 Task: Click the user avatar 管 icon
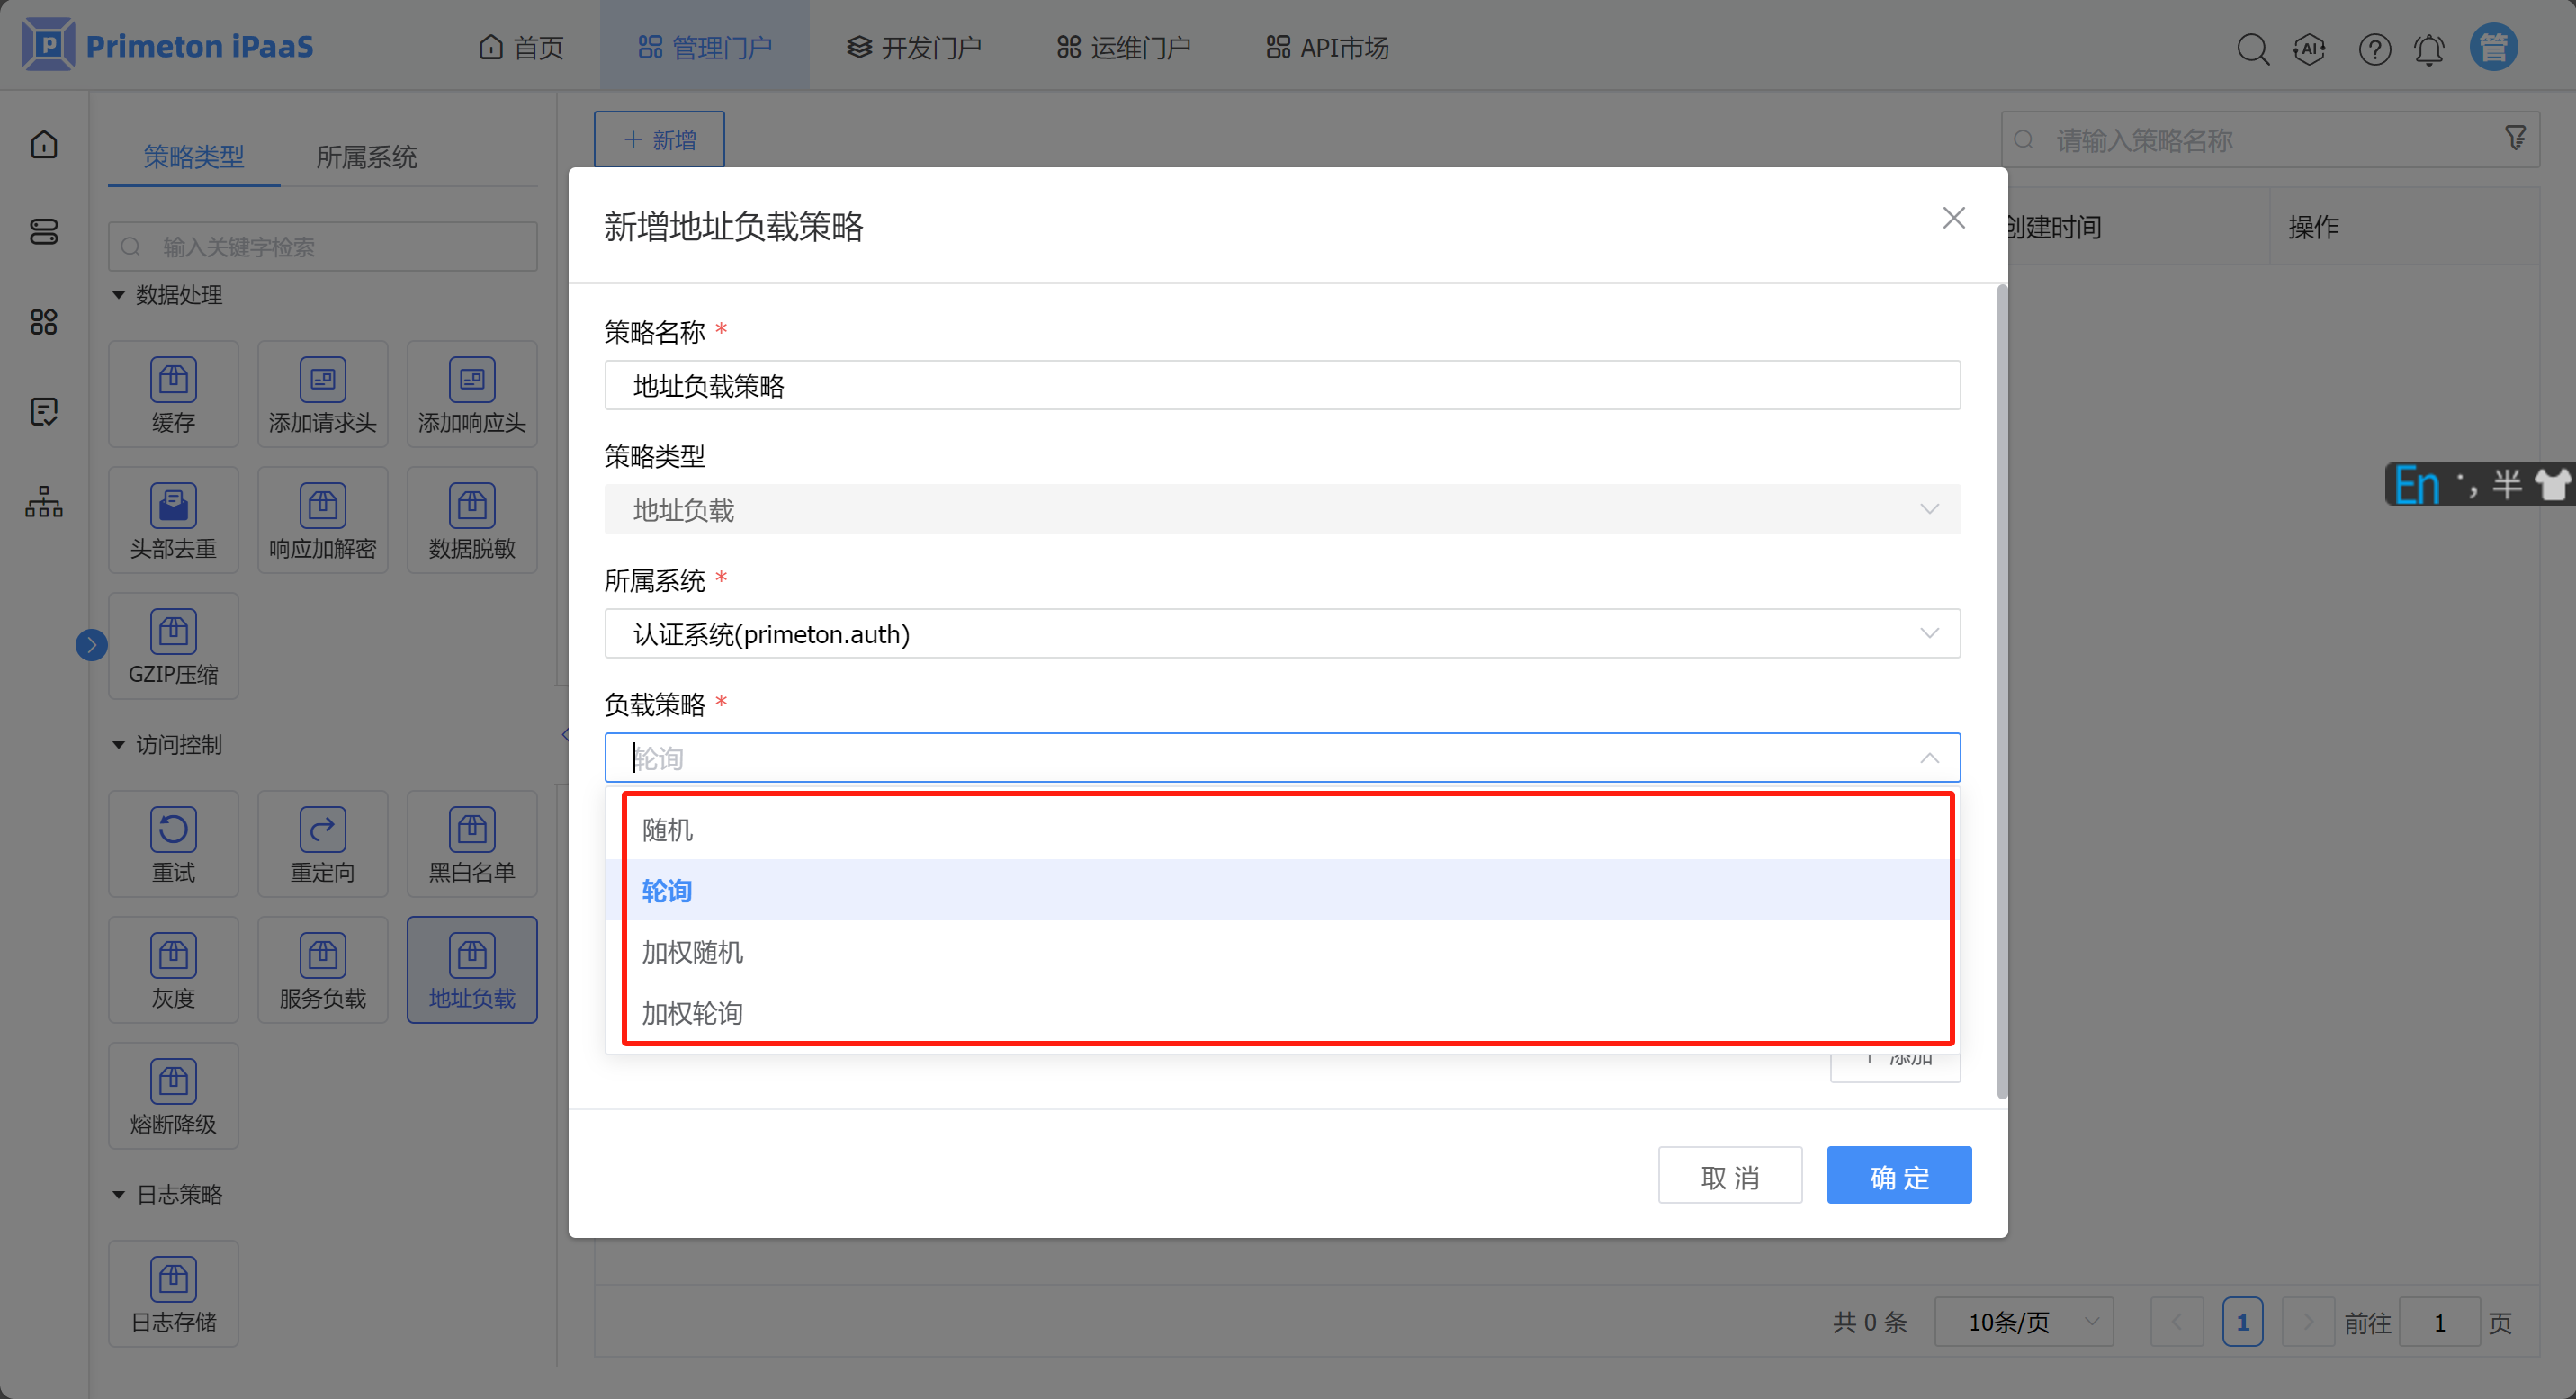(2493, 48)
